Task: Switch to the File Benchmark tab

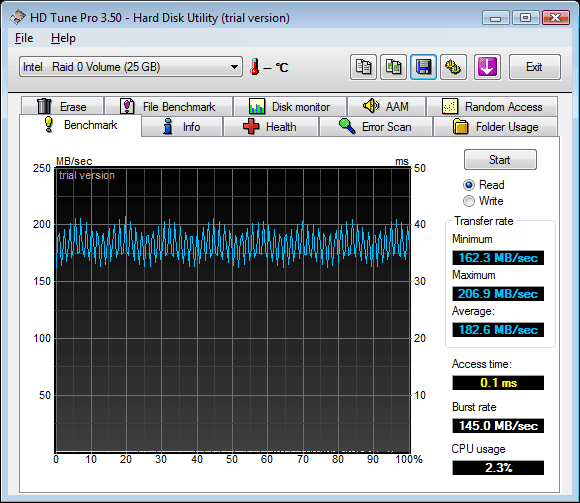Action: (x=169, y=107)
